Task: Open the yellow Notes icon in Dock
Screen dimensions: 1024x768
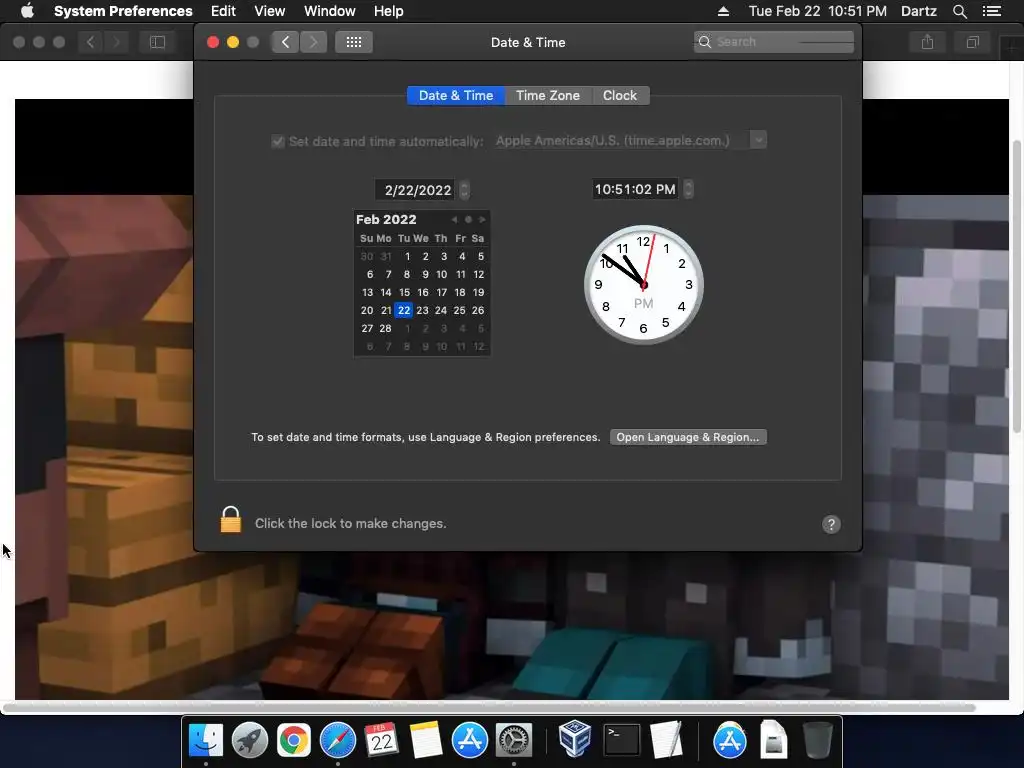Action: (426, 741)
